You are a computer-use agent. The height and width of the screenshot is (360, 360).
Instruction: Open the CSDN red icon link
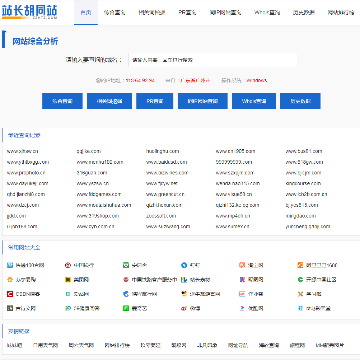(x=9, y=294)
